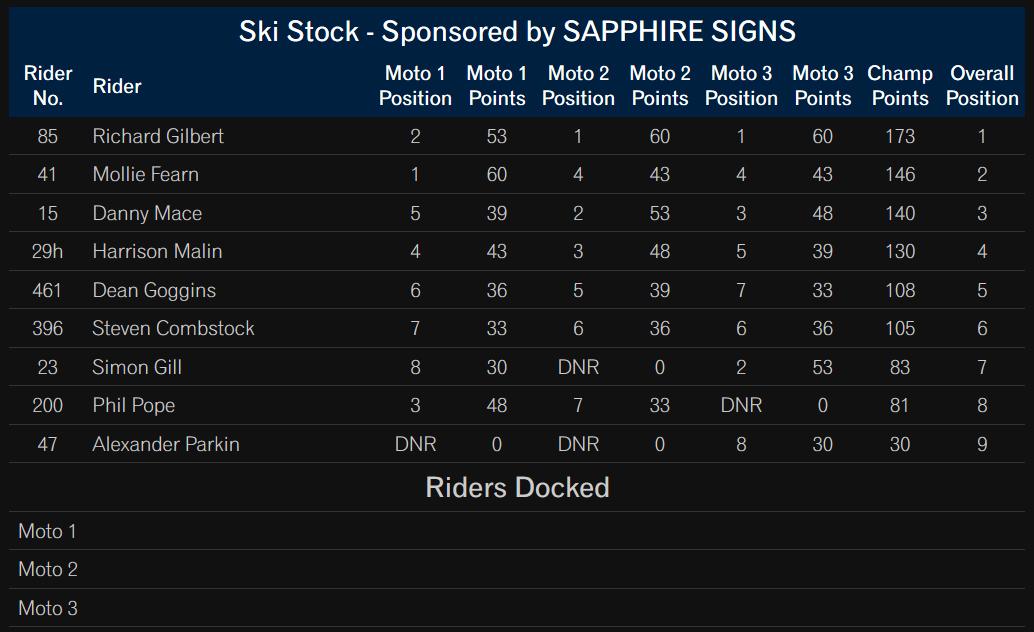
Task: Click the Champ Points column header
Action: click(899, 86)
